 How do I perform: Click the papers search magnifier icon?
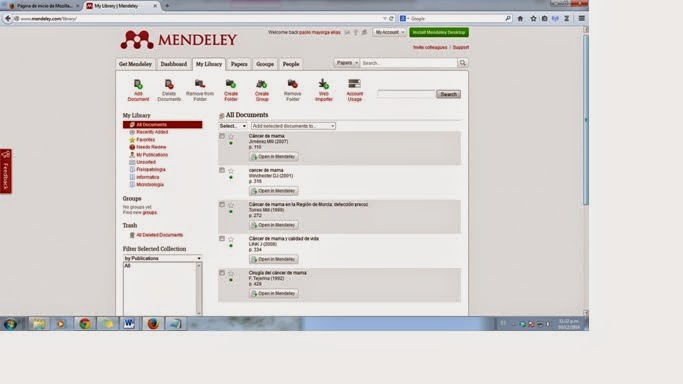point(463,63)
